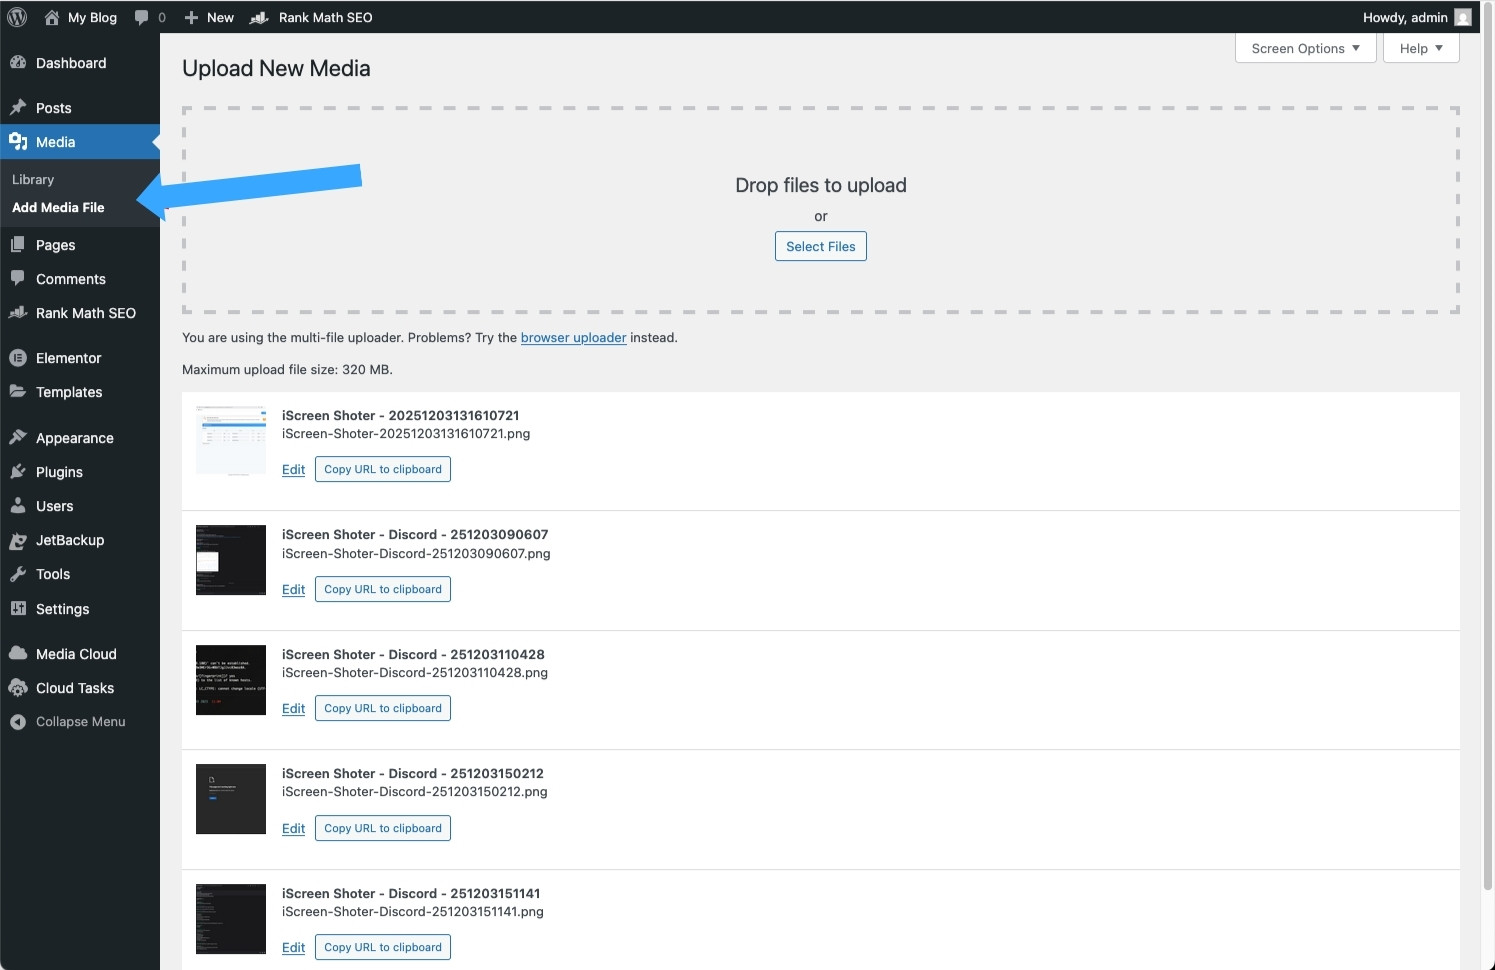This screenshot has height=970, width=1495.
Task: Click the Elementor sidebar icon
Action: tap(18, 358)
